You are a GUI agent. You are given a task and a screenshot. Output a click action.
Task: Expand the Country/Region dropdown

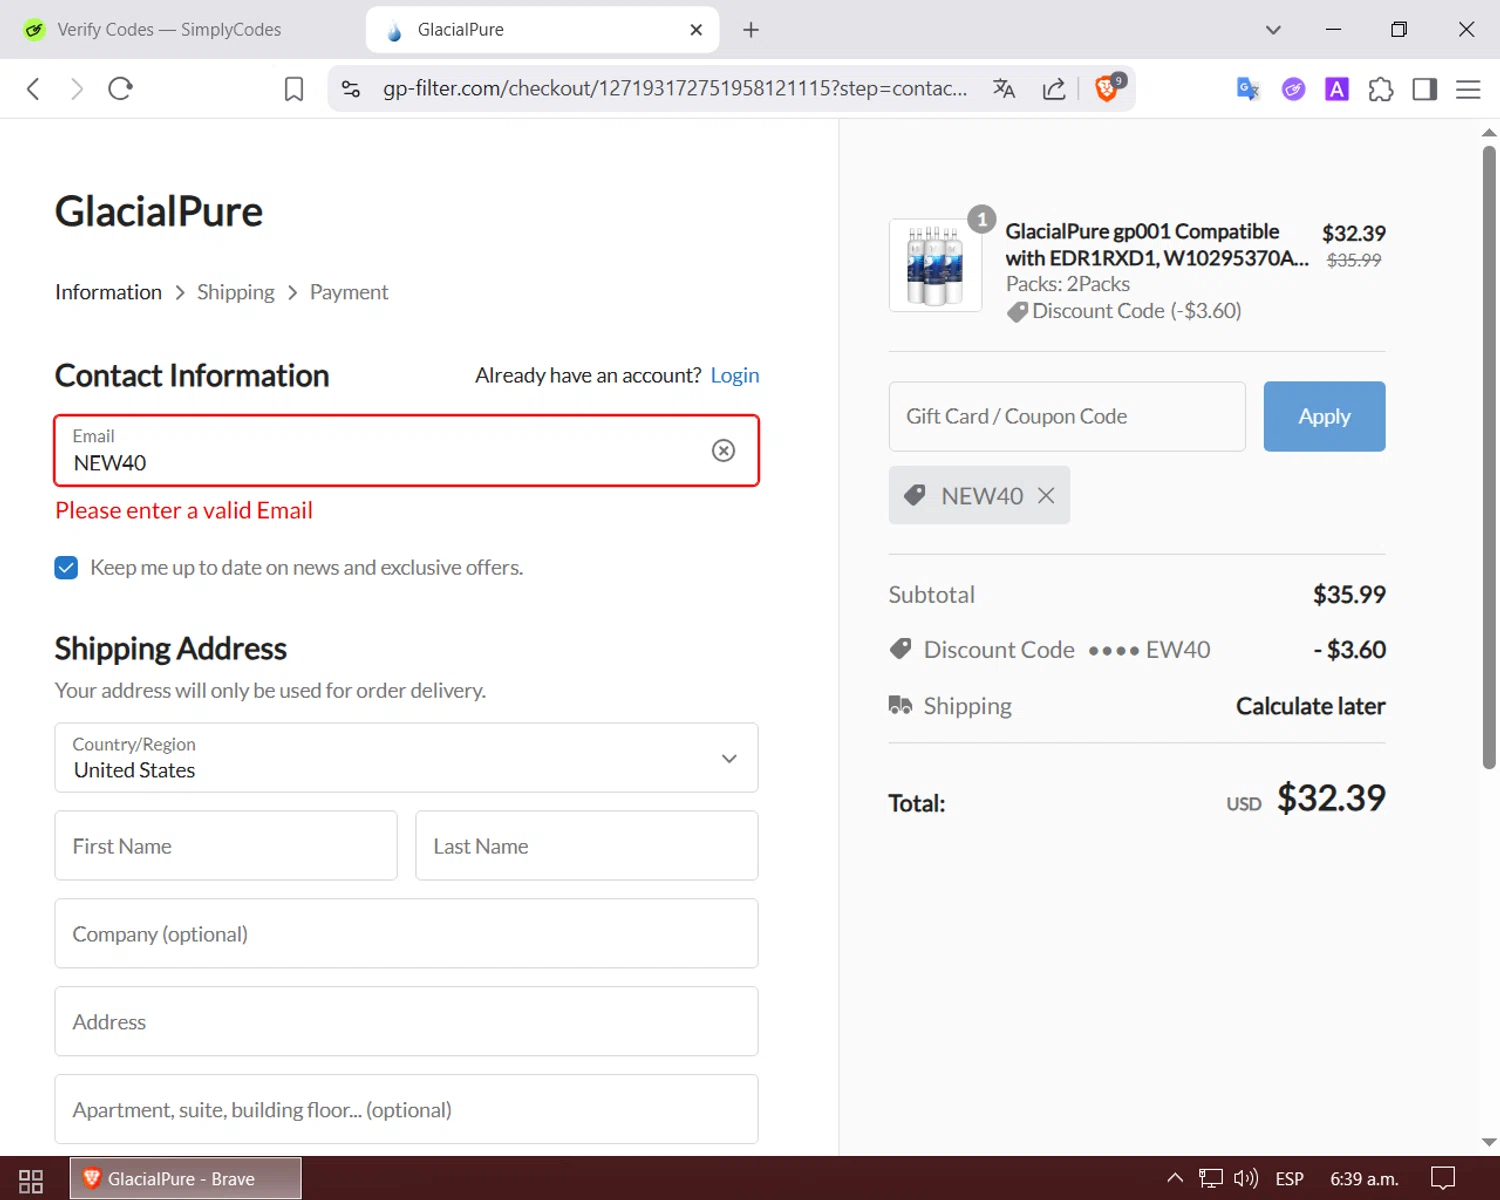click(406, 758)
